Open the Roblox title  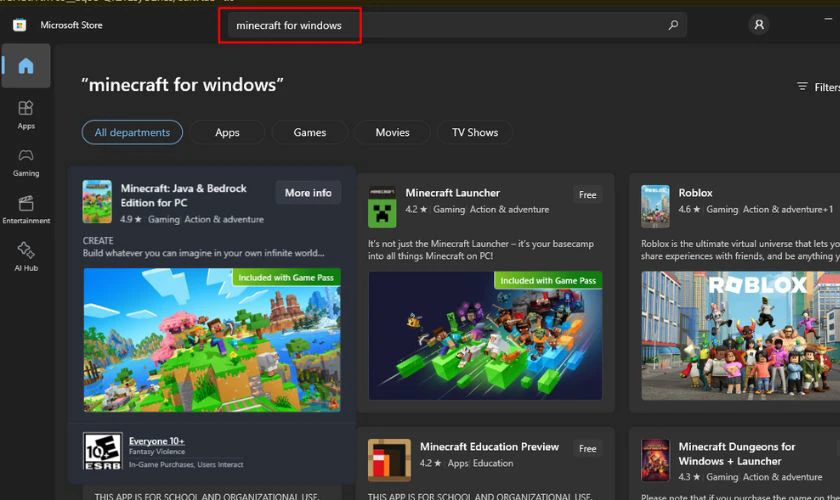(695, 192)
